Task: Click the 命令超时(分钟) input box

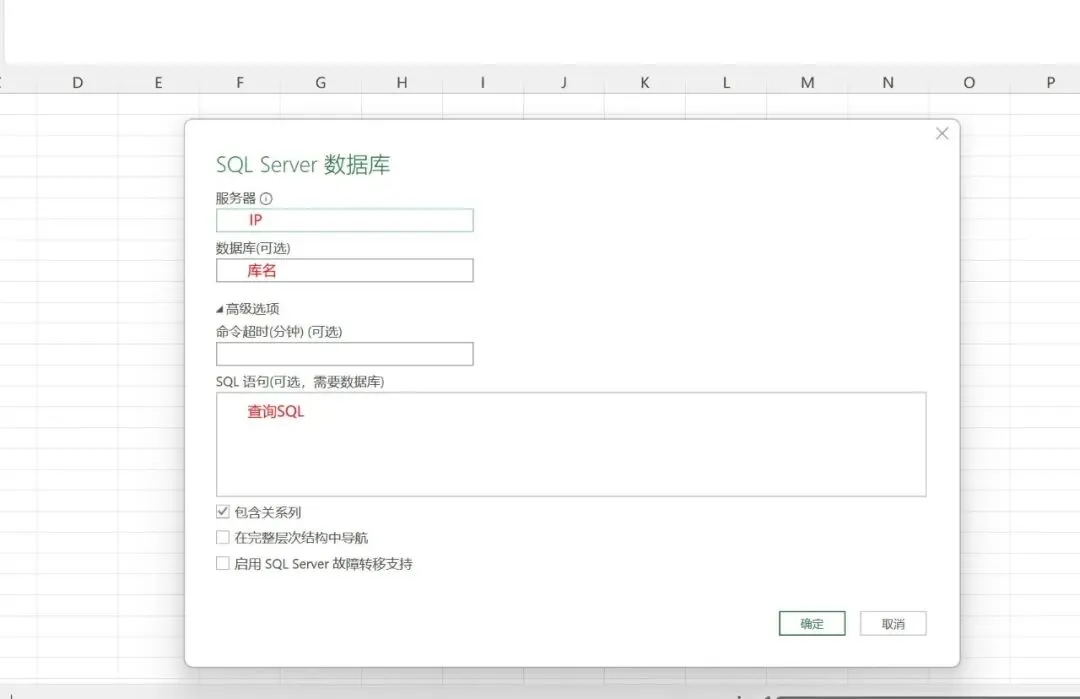Action: pyautogui.click(x=344, y=354)
